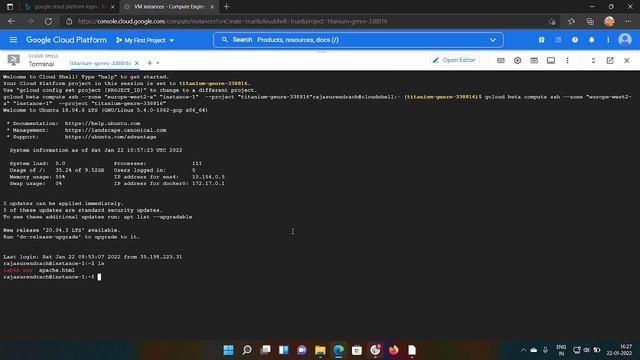Open the browser settings and more menu

point(628,21)
